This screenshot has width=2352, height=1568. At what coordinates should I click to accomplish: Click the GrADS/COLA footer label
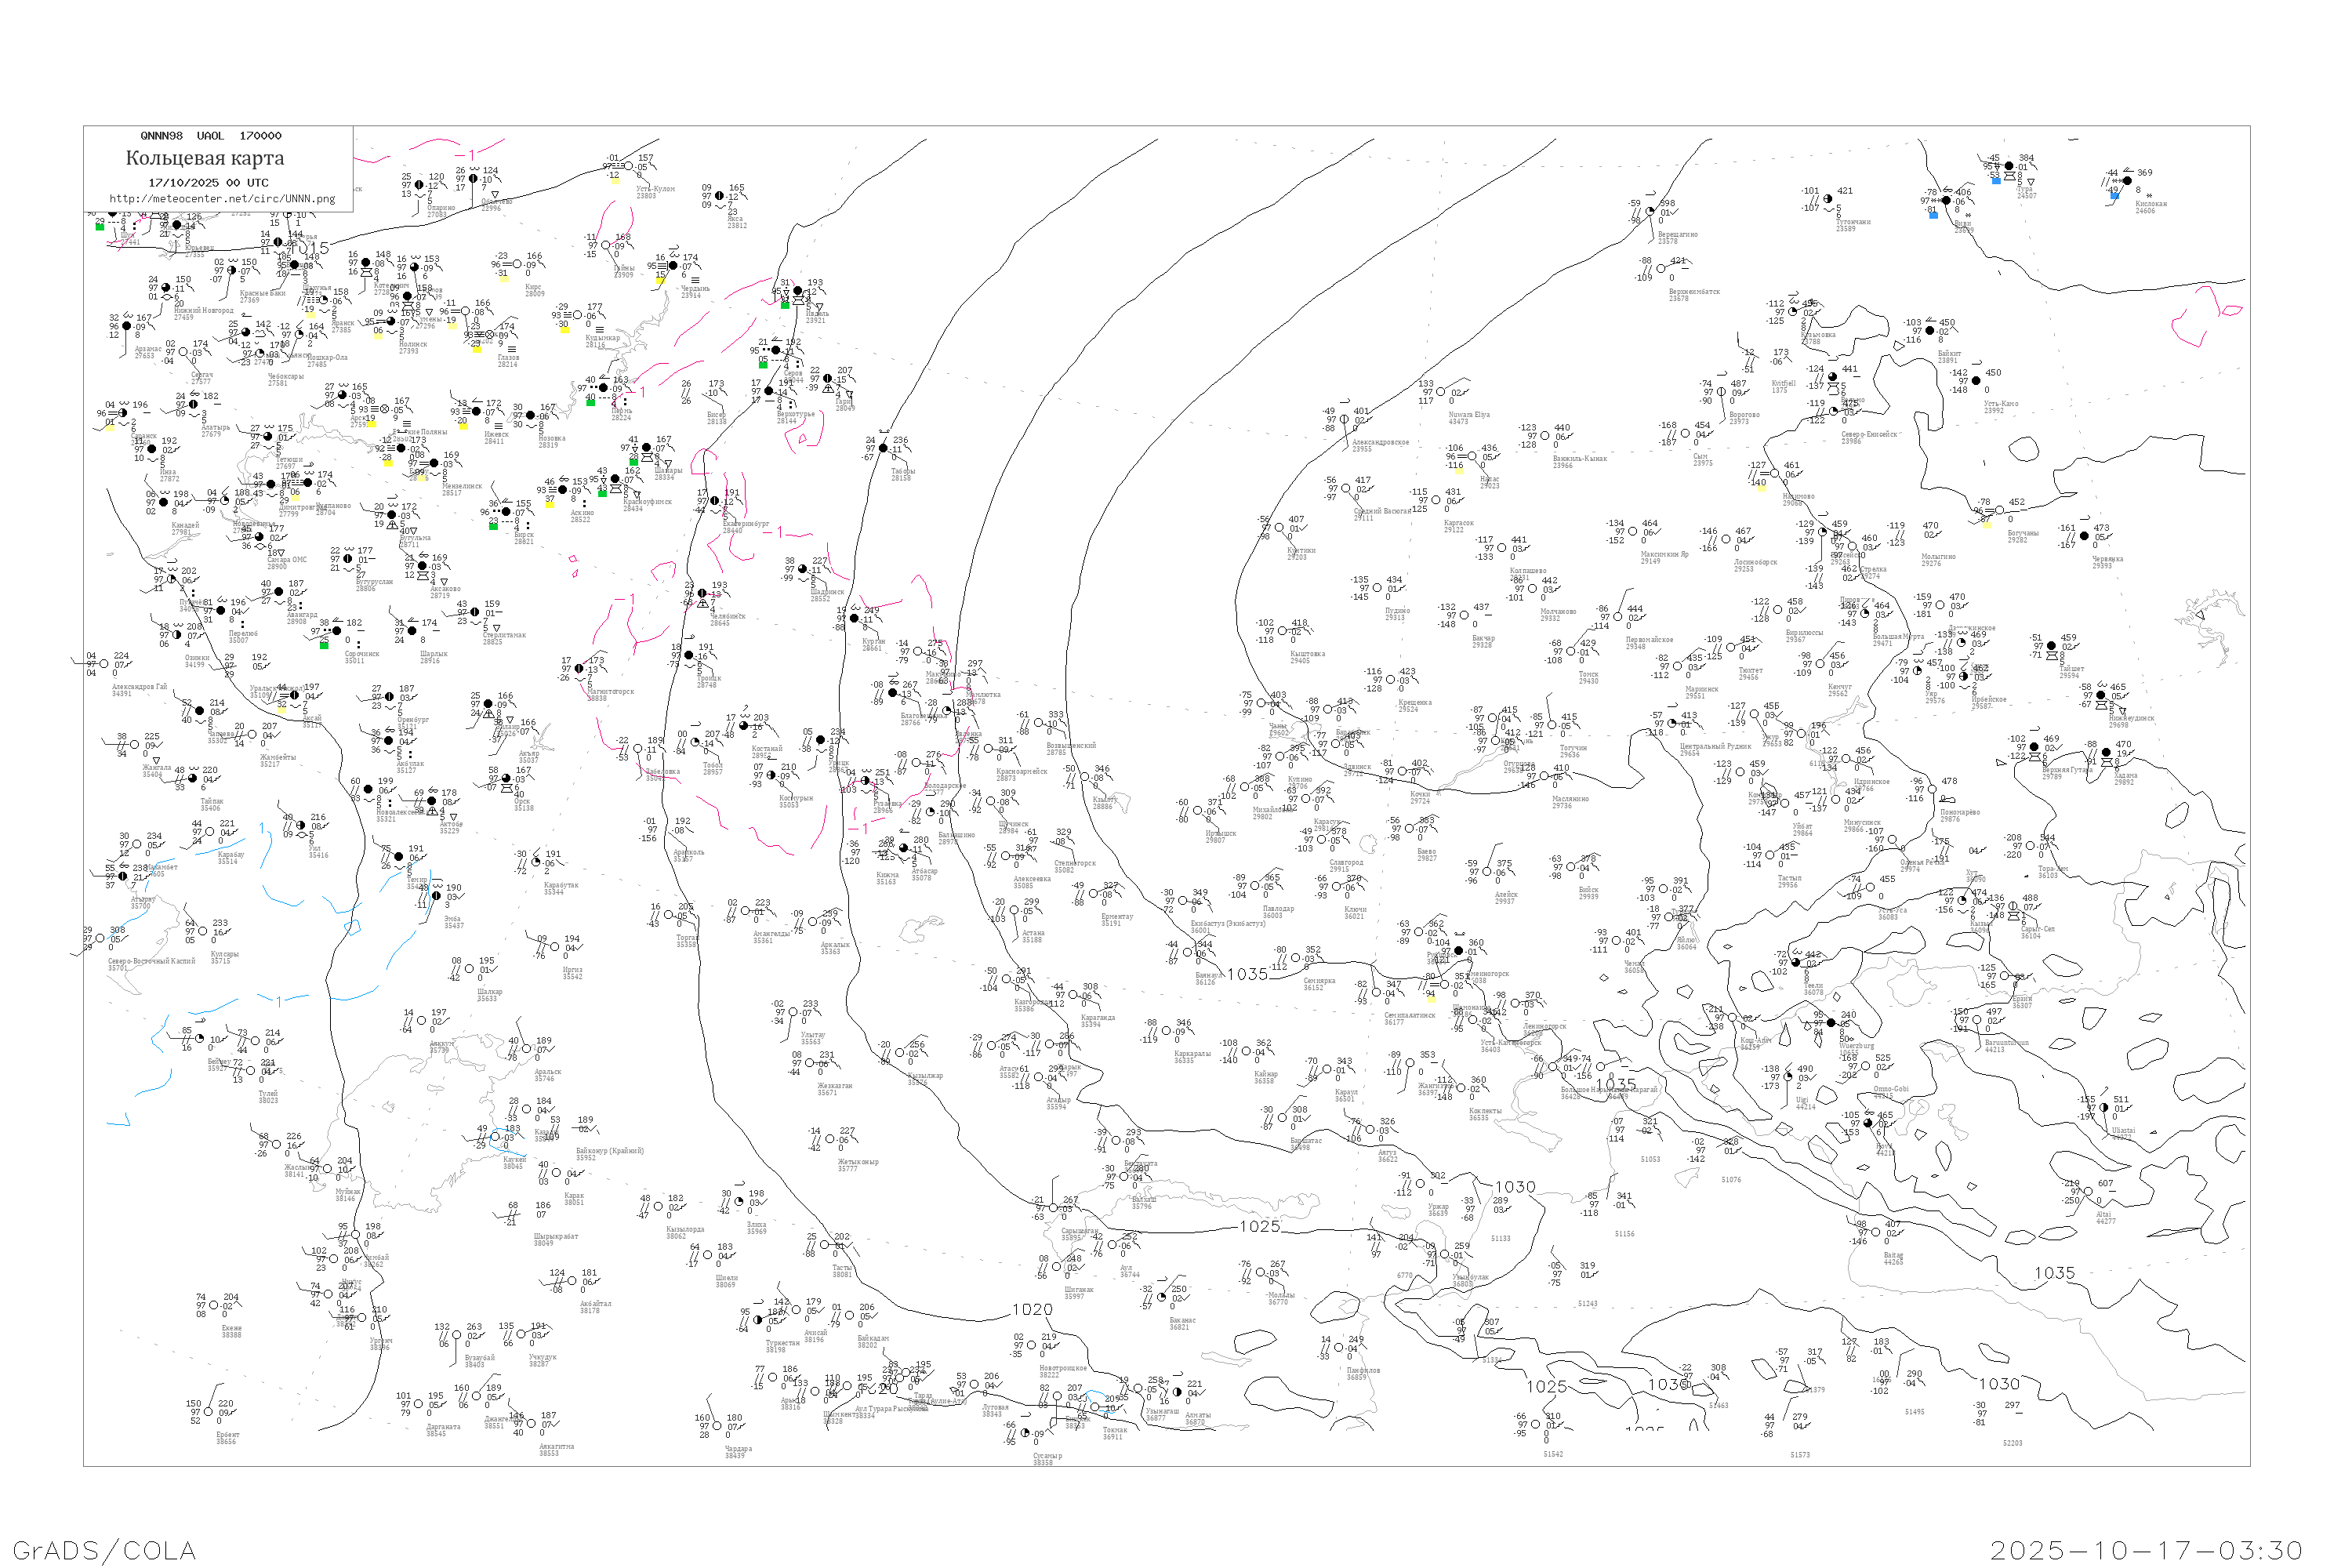coord(104,1550)
